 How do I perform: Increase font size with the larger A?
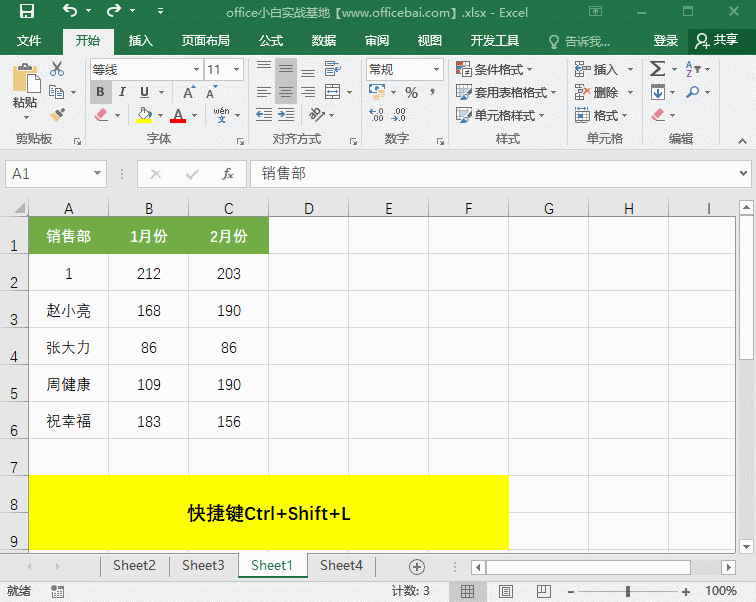coord(189,92)
